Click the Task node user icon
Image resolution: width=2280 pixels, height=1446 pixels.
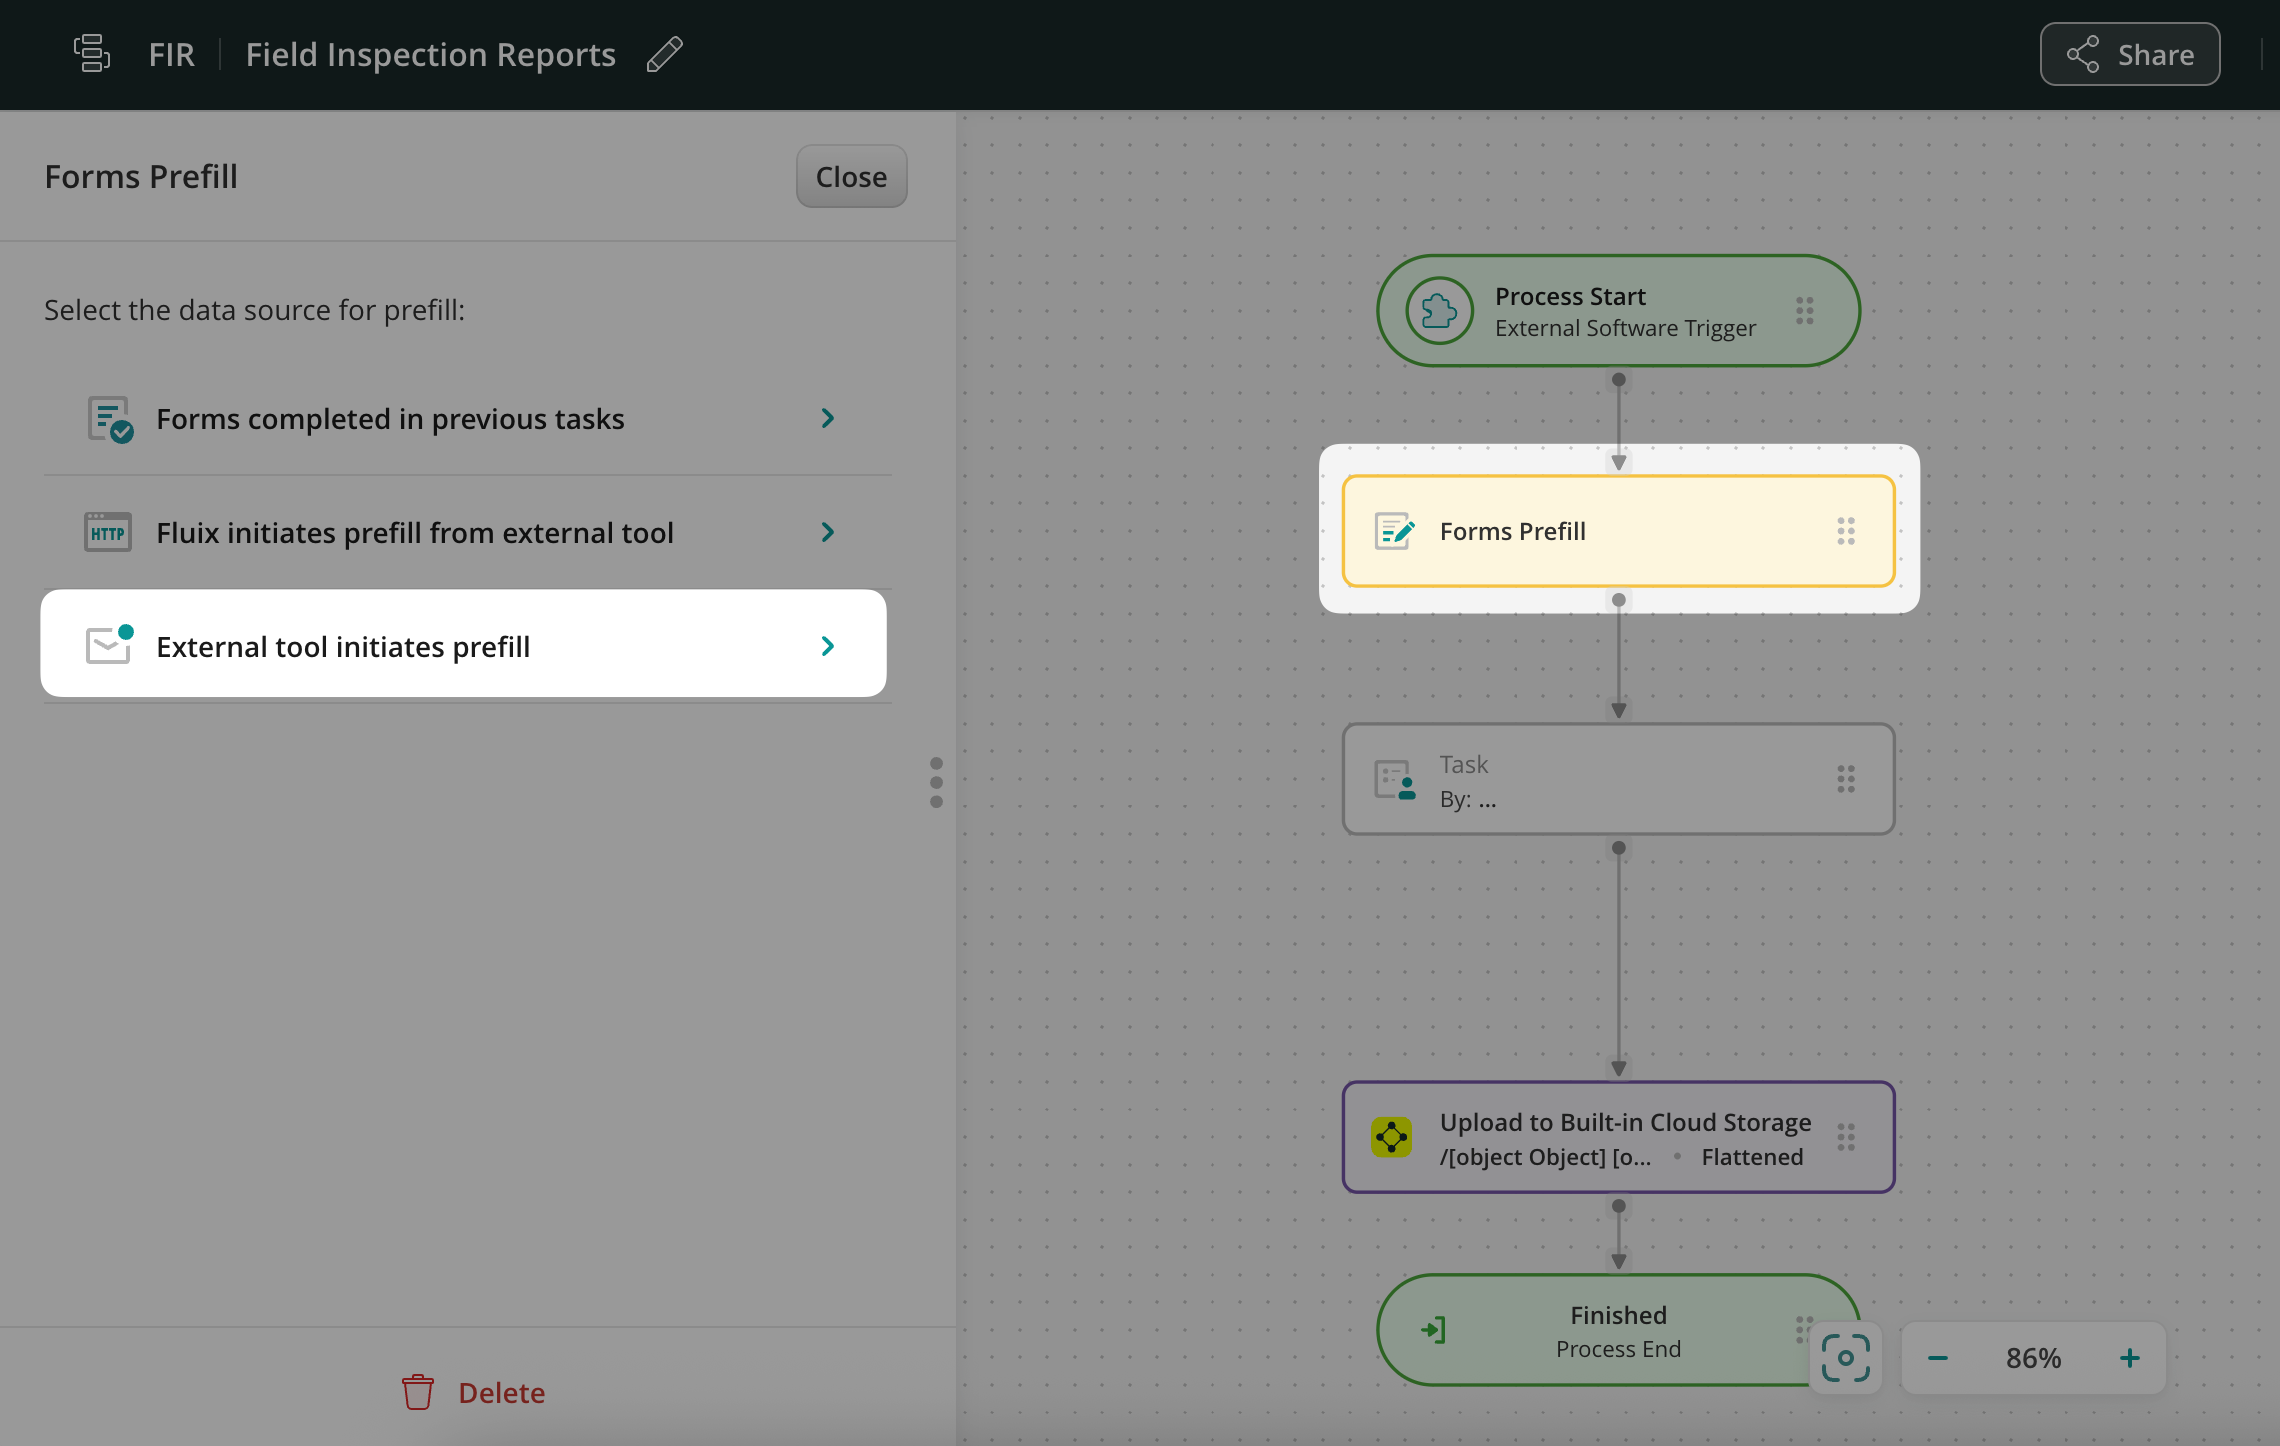pyautogui.click(x=1394, y=780)
